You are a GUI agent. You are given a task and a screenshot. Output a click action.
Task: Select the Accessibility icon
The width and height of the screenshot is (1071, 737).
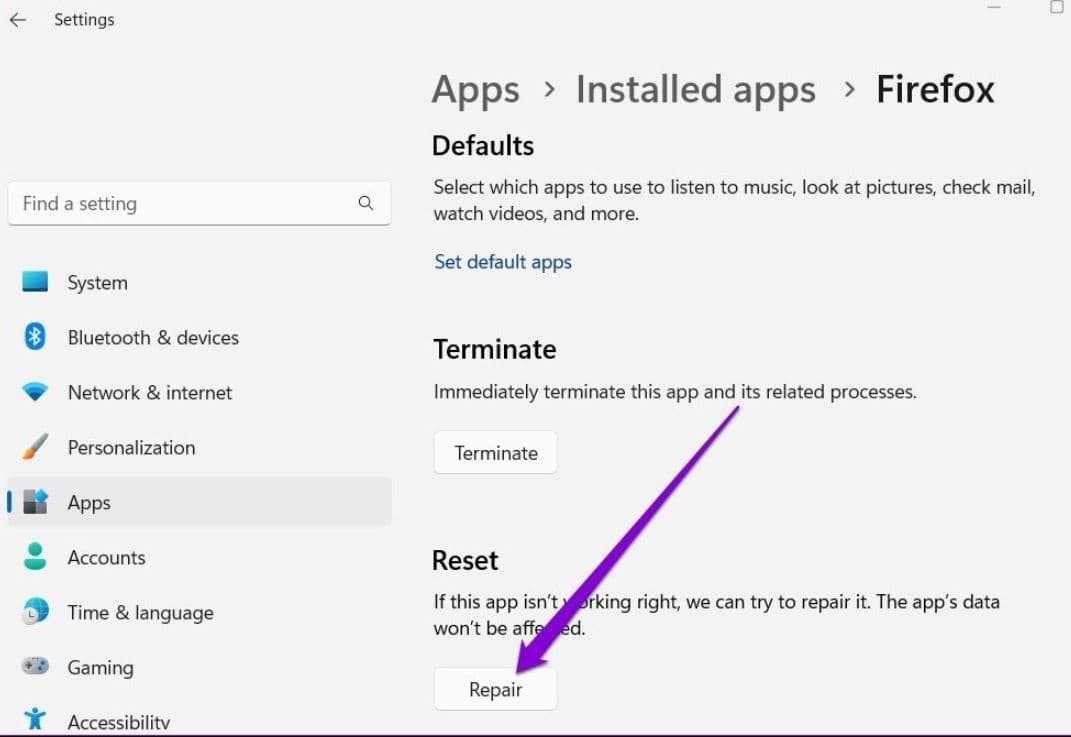coord(36,719)
